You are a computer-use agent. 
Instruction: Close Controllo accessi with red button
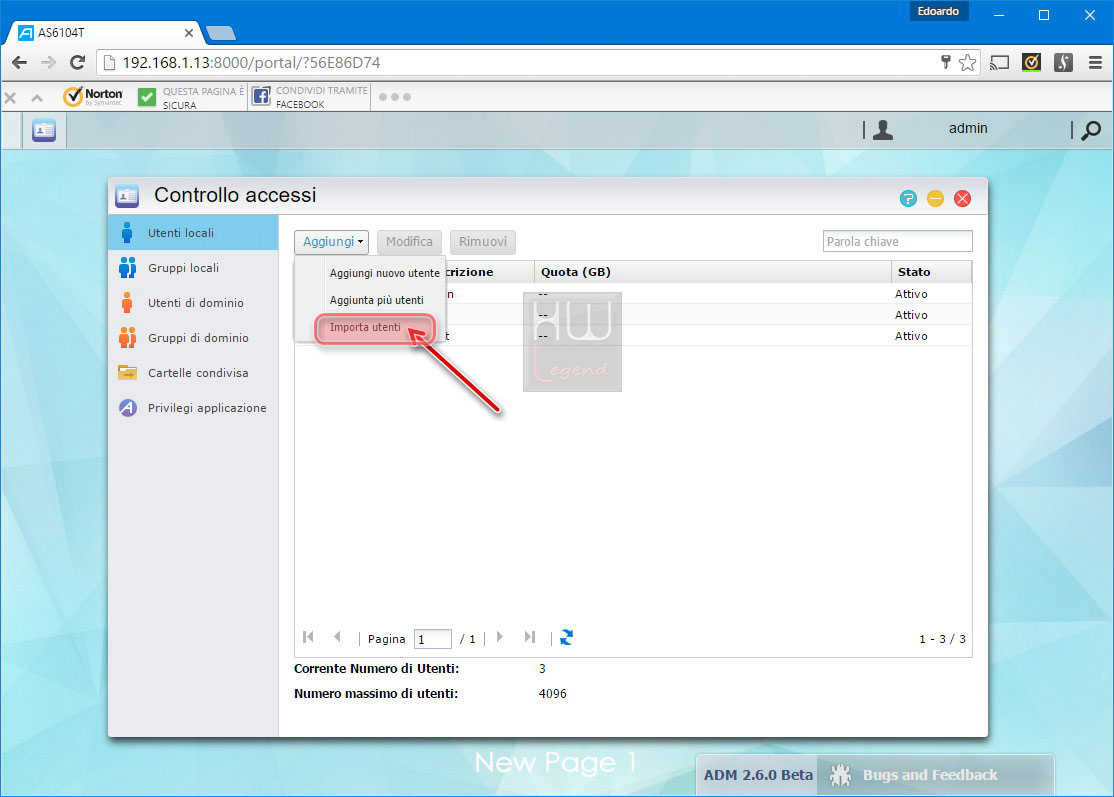962,199
